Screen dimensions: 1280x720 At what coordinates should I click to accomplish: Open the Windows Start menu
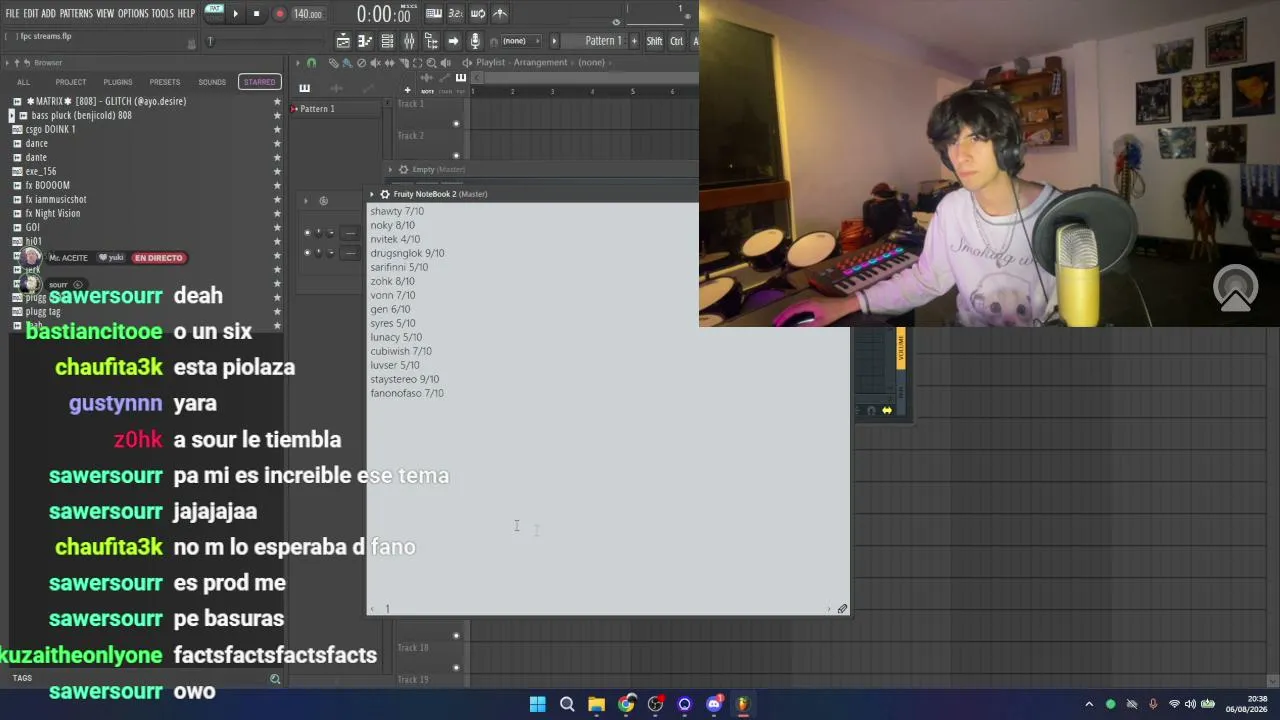point(538,704)
